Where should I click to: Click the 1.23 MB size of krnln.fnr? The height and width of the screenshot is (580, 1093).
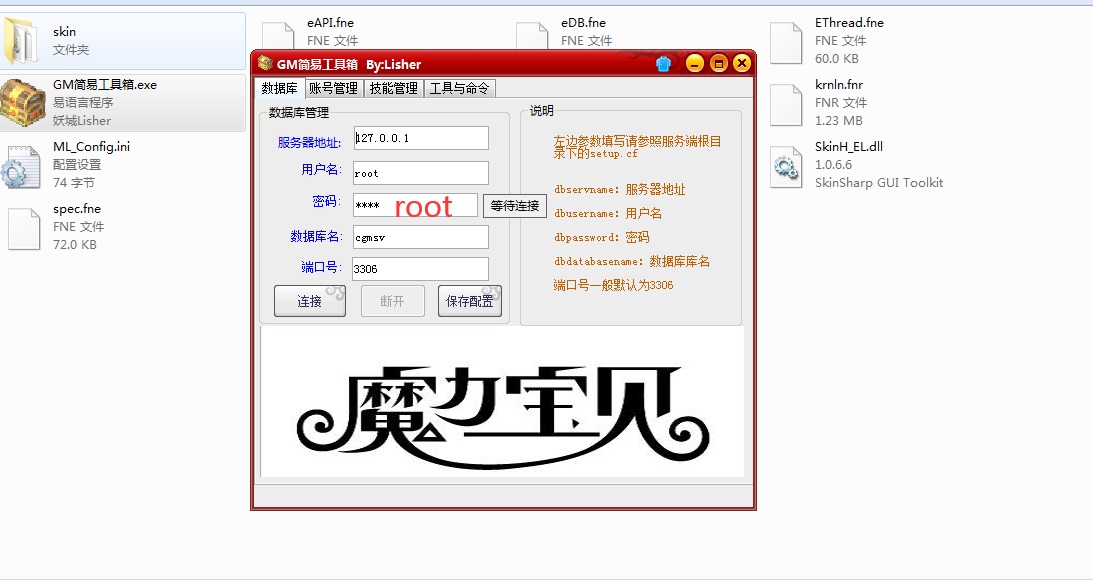839,121
